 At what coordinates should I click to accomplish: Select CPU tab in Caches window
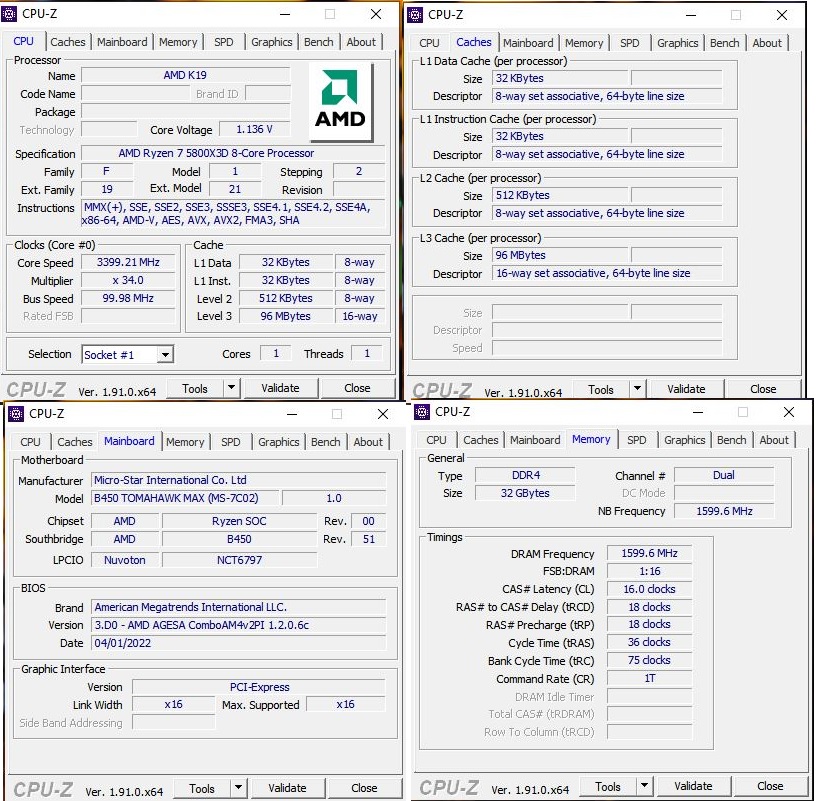pos(429,43)
